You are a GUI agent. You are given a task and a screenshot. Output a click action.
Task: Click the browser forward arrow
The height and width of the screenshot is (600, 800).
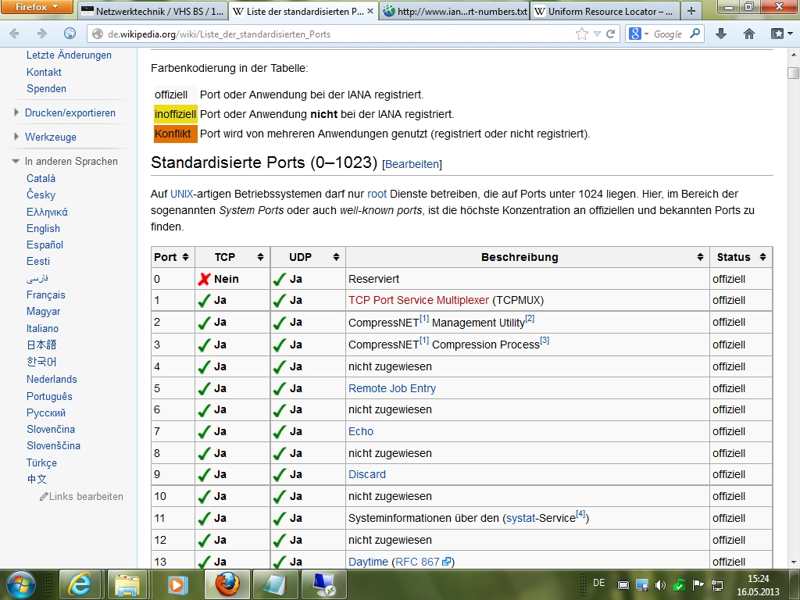[42, 34]
